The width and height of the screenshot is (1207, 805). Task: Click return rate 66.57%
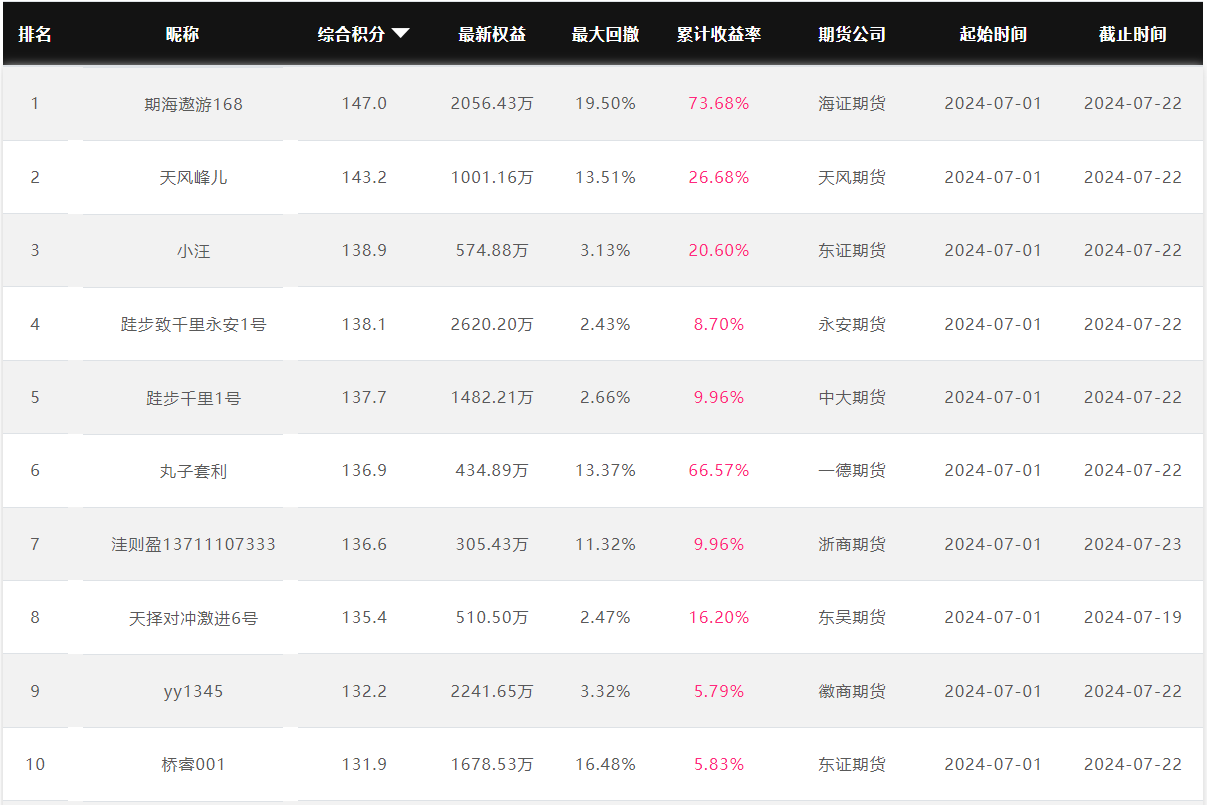pos(719,470)
